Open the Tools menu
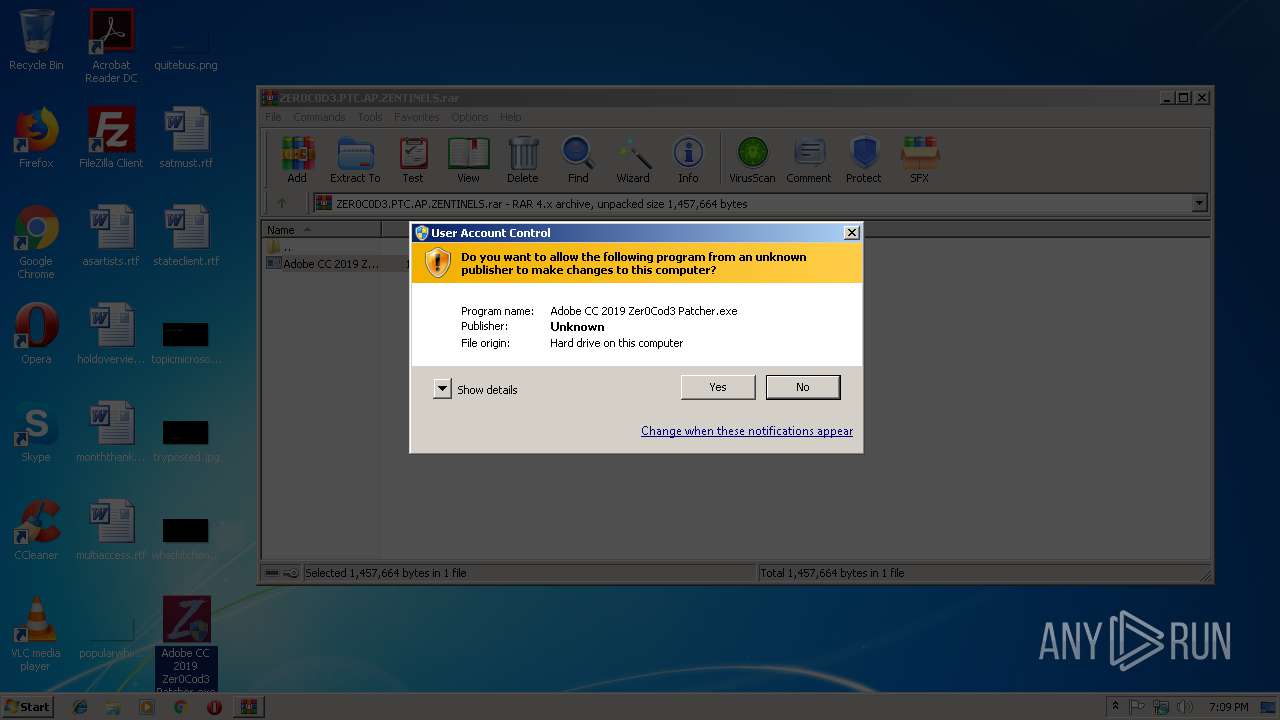The width and height of the screenshot is (1280, 720). (x=370, y=117)
